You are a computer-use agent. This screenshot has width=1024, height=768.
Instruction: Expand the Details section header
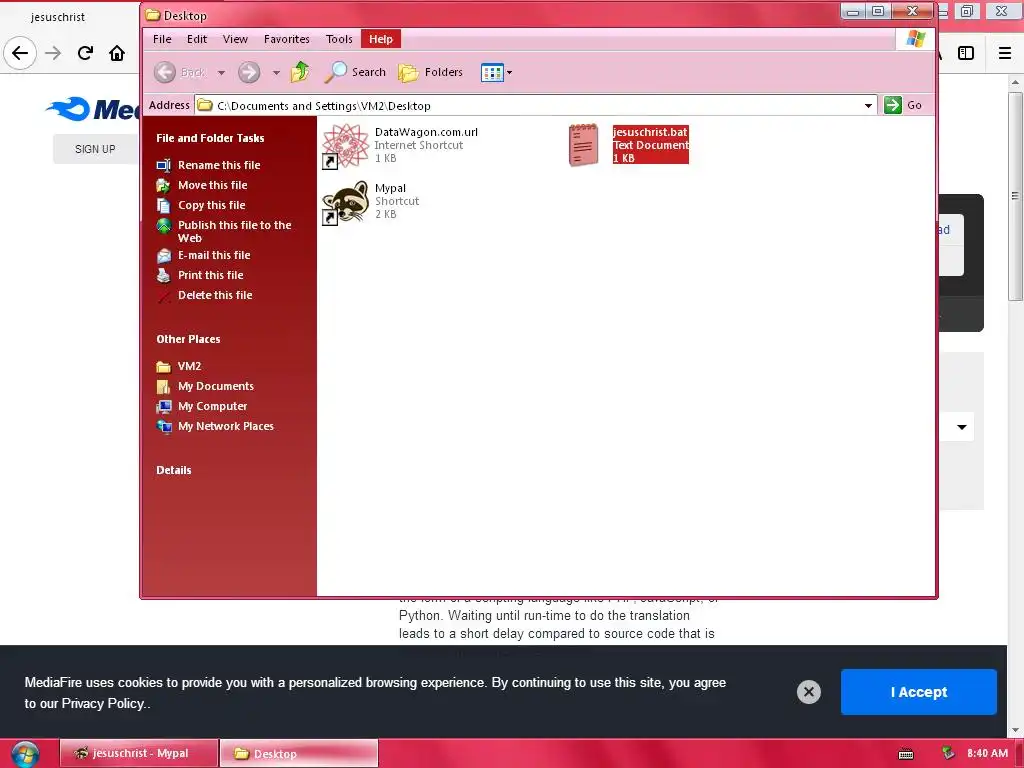[x=174, y=470]
